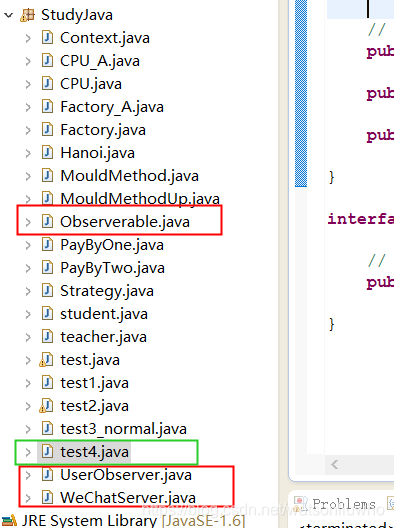Click the teacher.java file icon
The width and height of the screenshot is (394, 528).
(x=47, y=337)
